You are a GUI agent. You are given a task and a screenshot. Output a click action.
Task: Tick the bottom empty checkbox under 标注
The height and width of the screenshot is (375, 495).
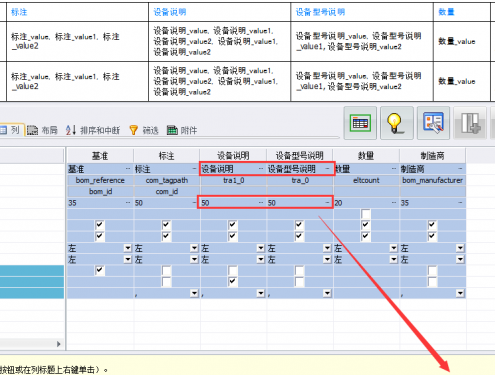(166, 282)
